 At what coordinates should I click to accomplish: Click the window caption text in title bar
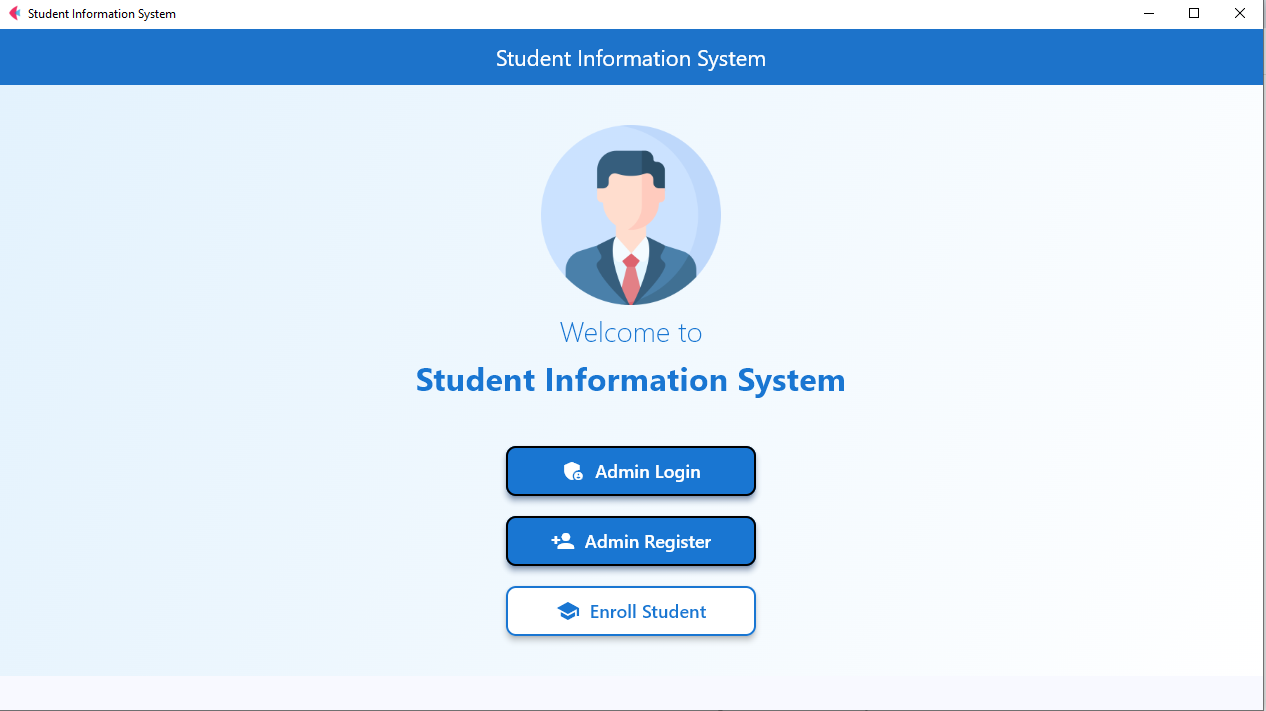pos(102,14)
